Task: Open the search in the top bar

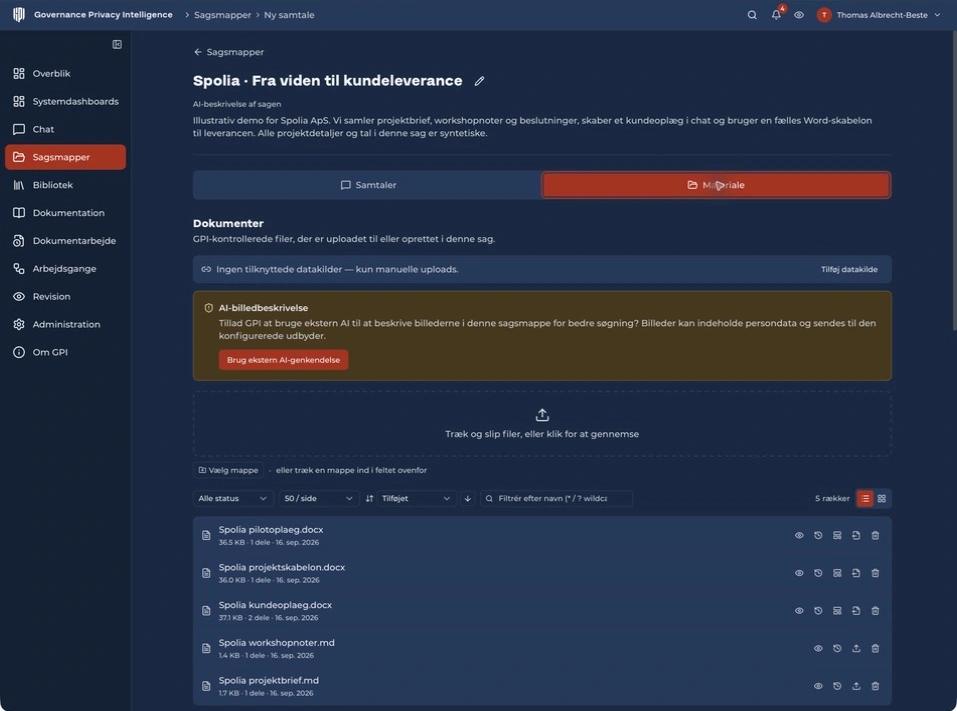Action: point(752,15)
